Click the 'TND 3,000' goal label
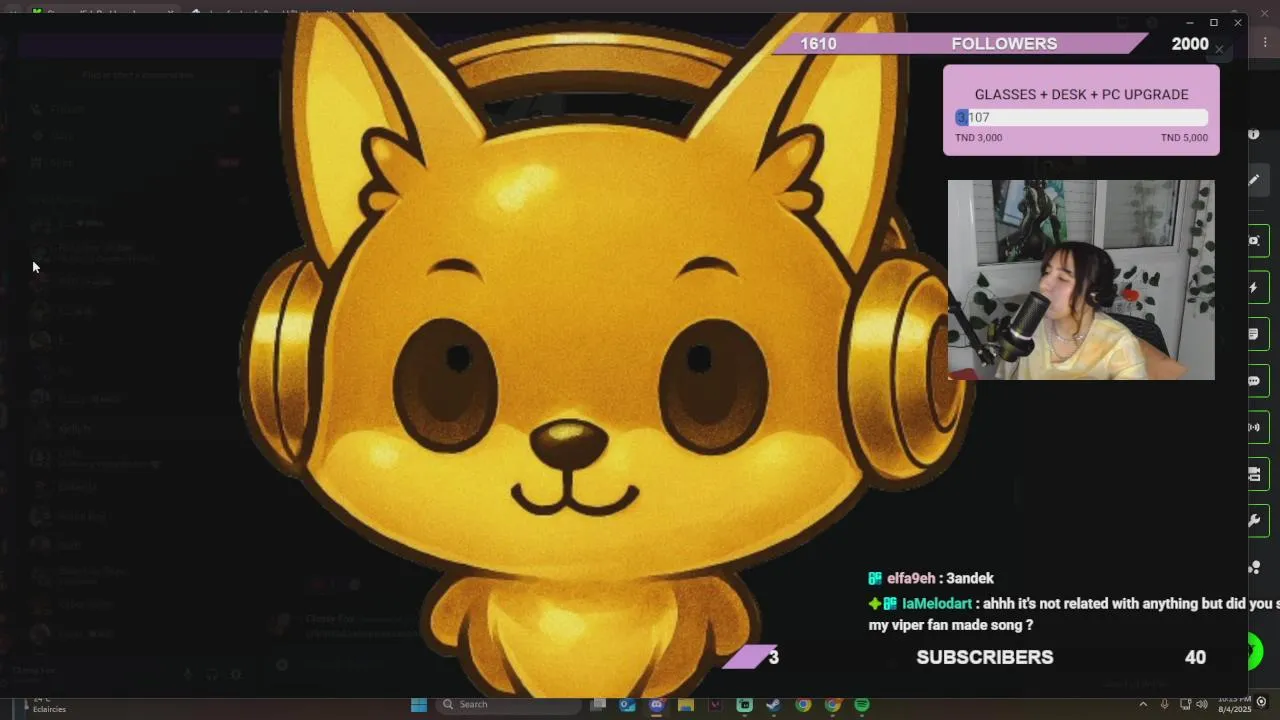1280x720 pixels. [x=979, y=138]
